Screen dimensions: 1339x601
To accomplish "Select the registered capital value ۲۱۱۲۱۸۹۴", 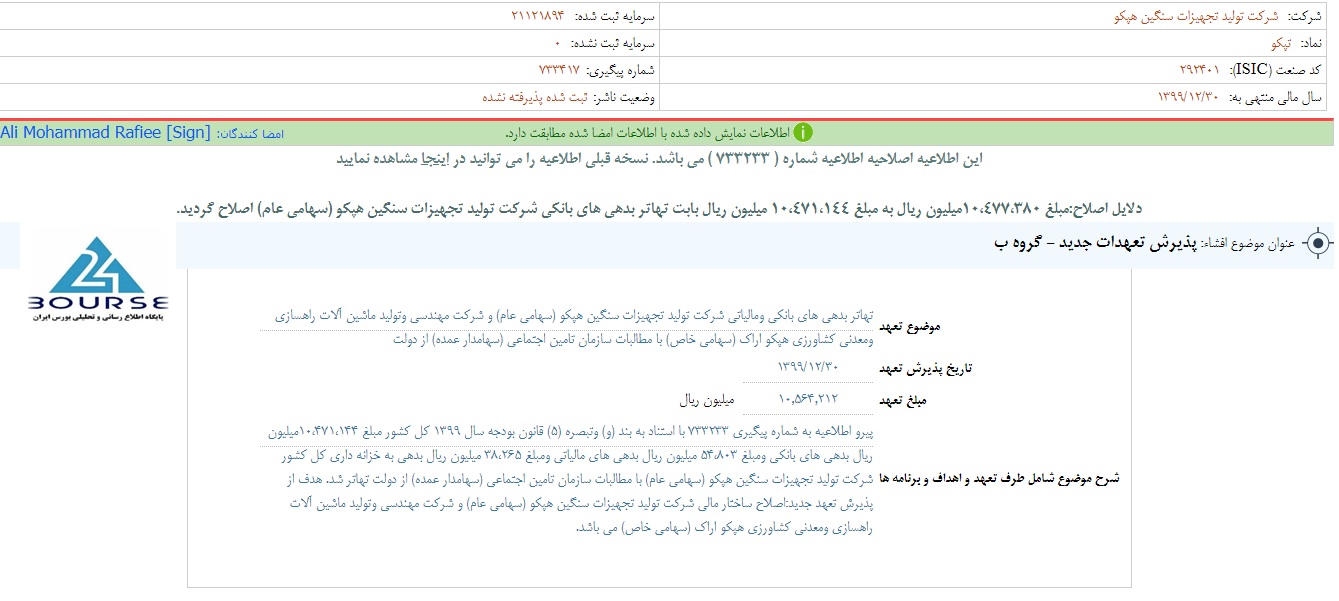I will pyautogui.click(x=538, y=16).
